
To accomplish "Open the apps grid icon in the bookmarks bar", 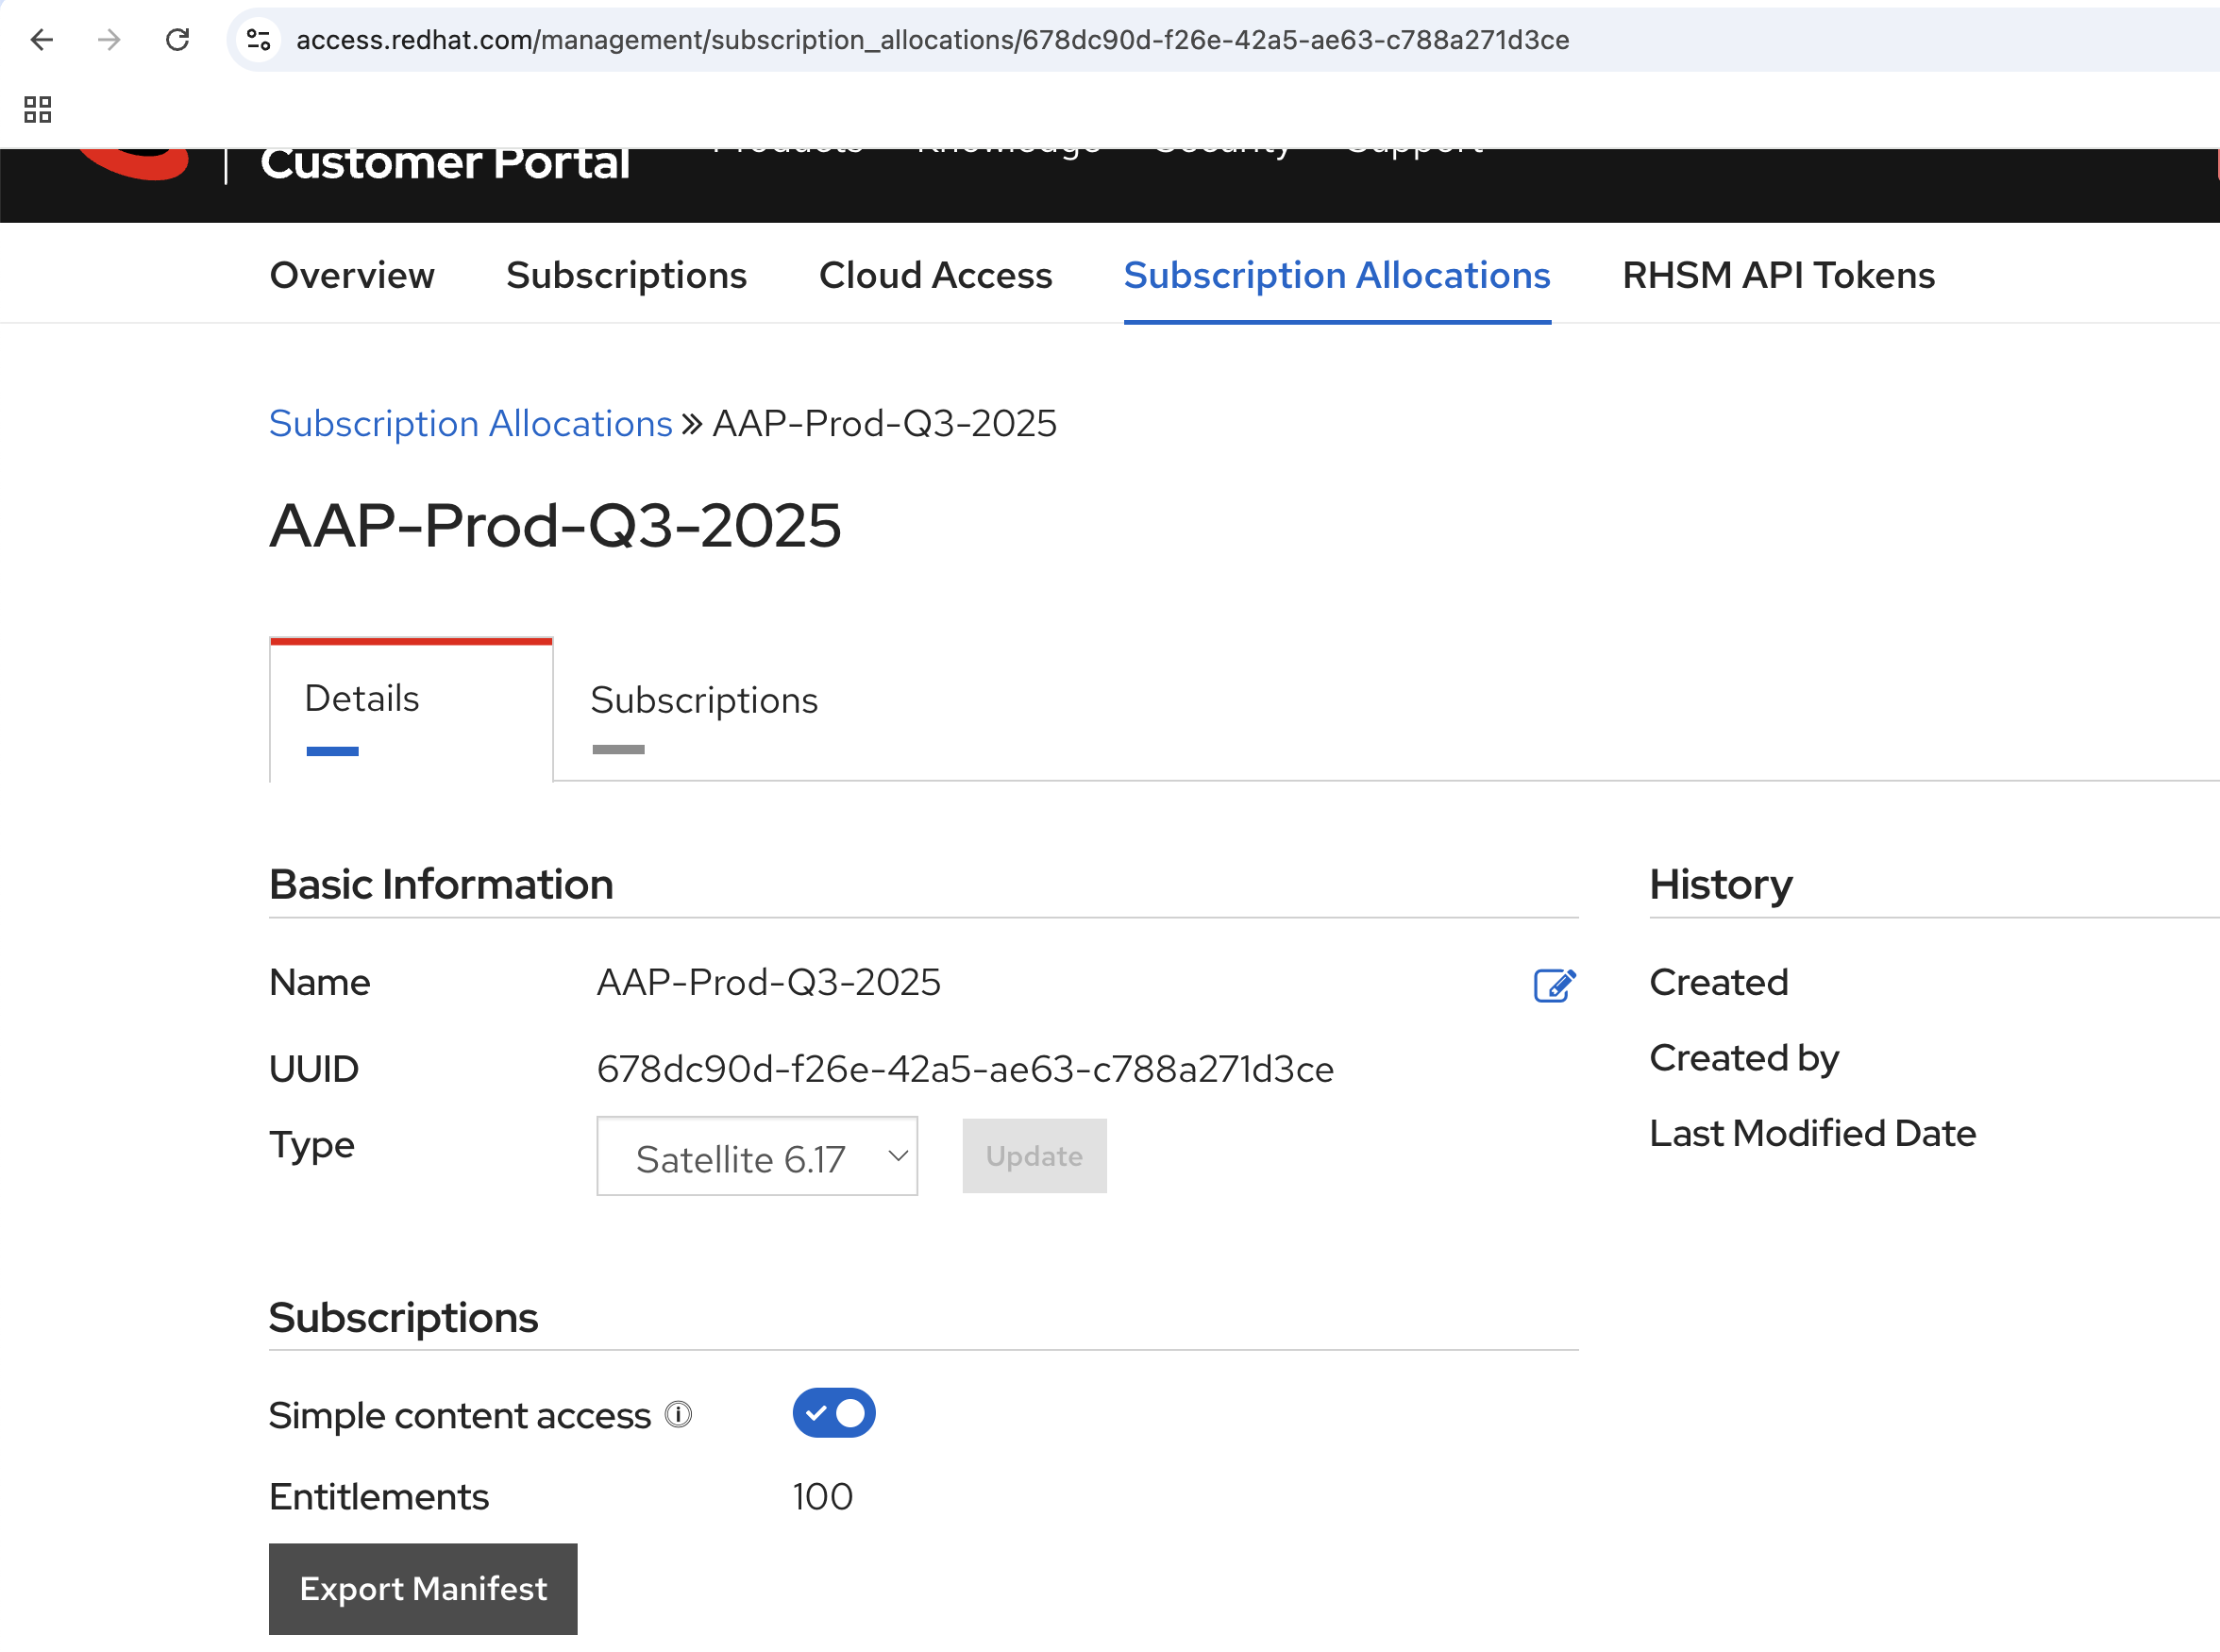I will [x=38, y=109].
